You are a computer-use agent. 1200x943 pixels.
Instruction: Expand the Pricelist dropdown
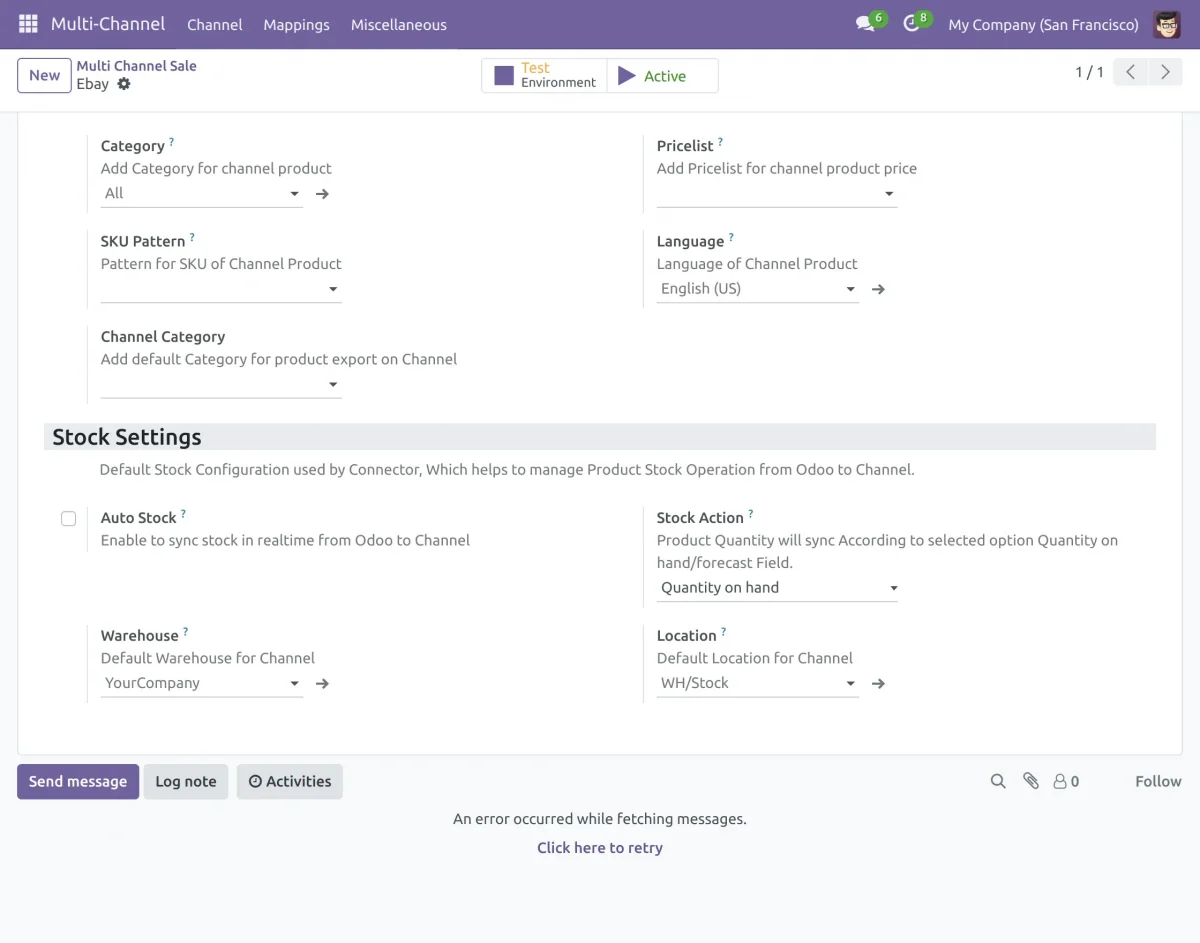(777, 194)
